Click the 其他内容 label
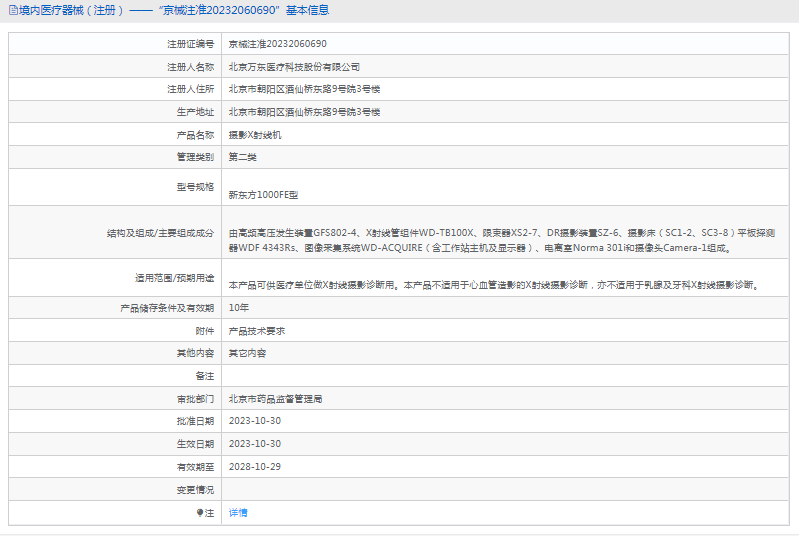Screen dimensions: 799x536 [x=195, y=353]
